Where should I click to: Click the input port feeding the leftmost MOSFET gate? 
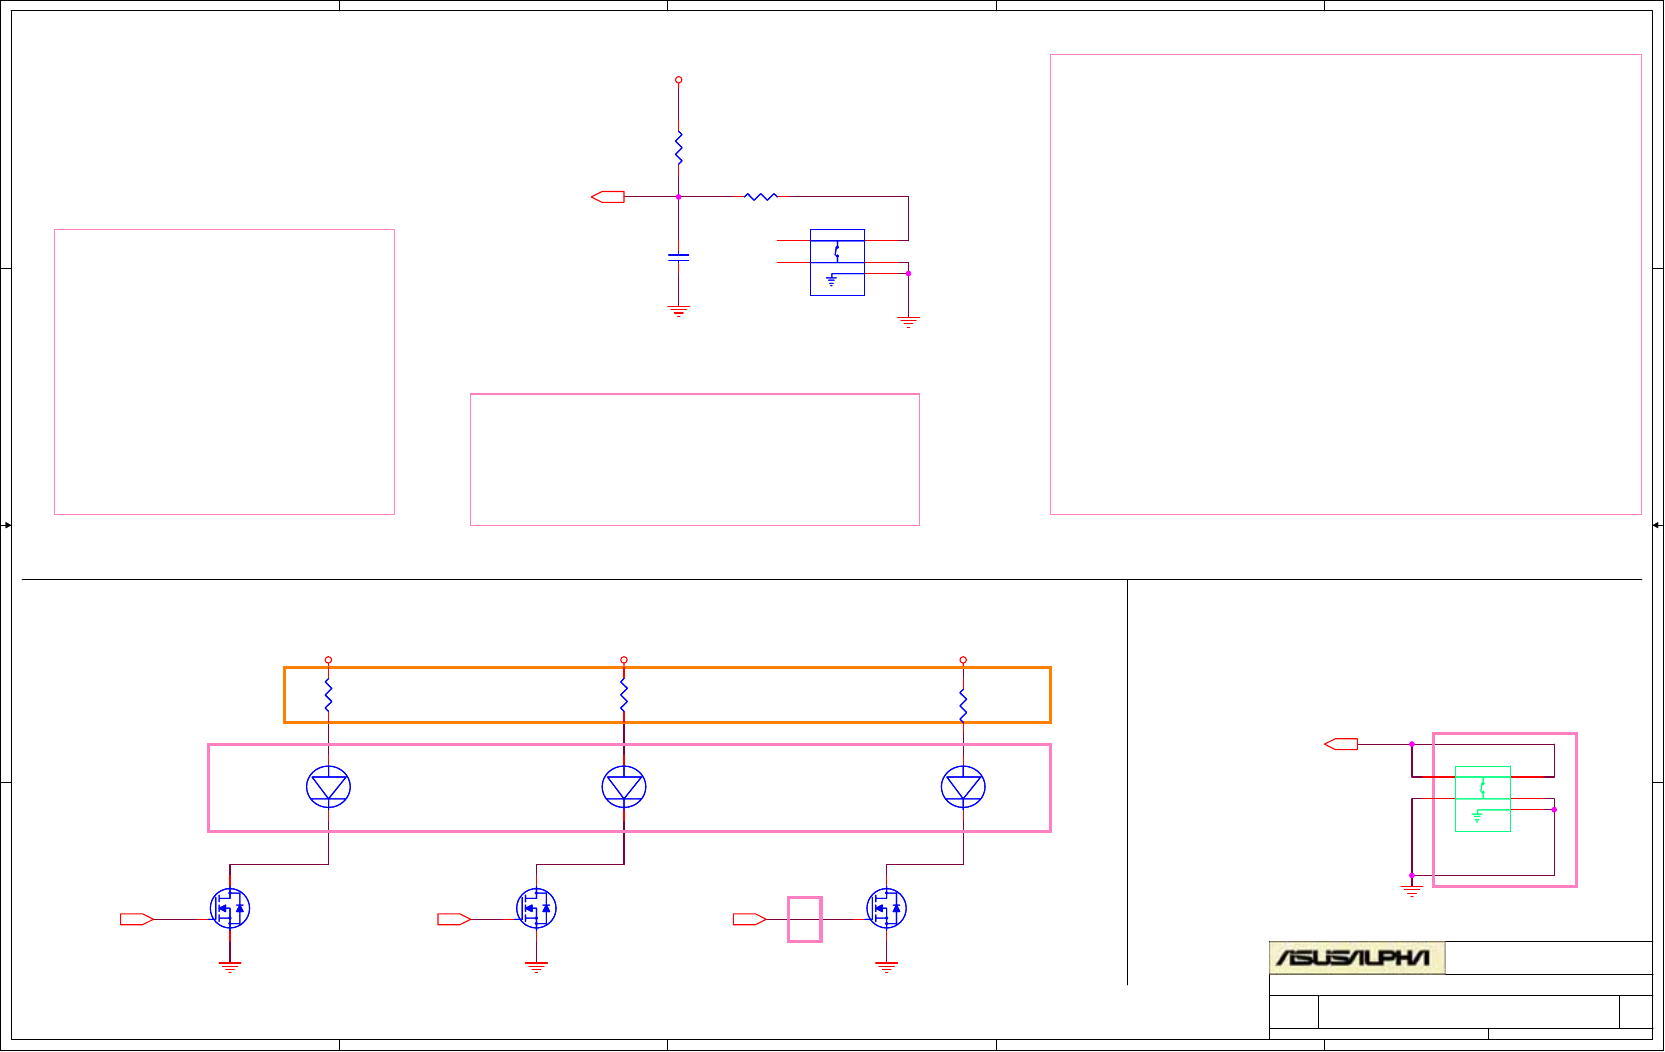137,919
